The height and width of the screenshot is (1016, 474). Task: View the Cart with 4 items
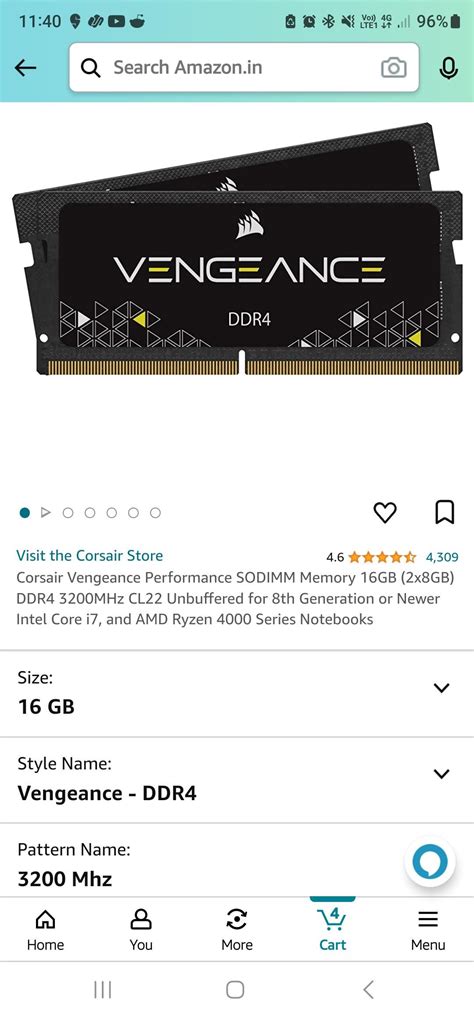(x=333, y=930)
